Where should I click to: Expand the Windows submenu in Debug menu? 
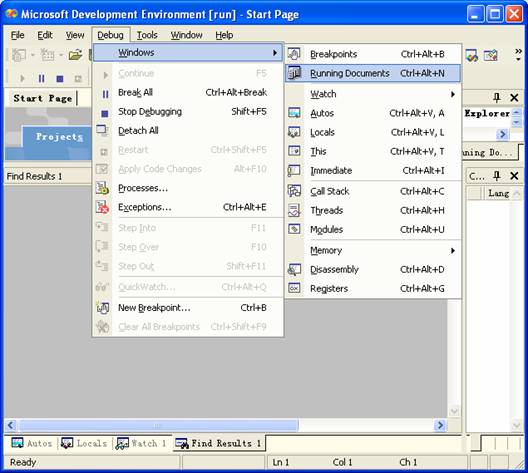tap(188, 53)
